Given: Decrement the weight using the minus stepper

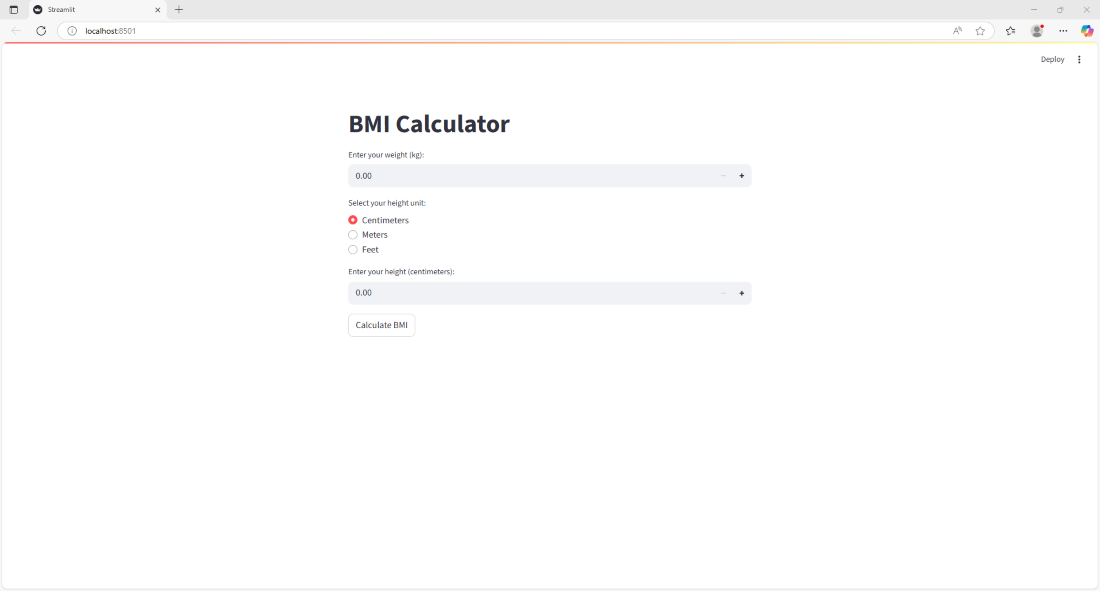Looking at the screenshot, I should coord(723,175).
